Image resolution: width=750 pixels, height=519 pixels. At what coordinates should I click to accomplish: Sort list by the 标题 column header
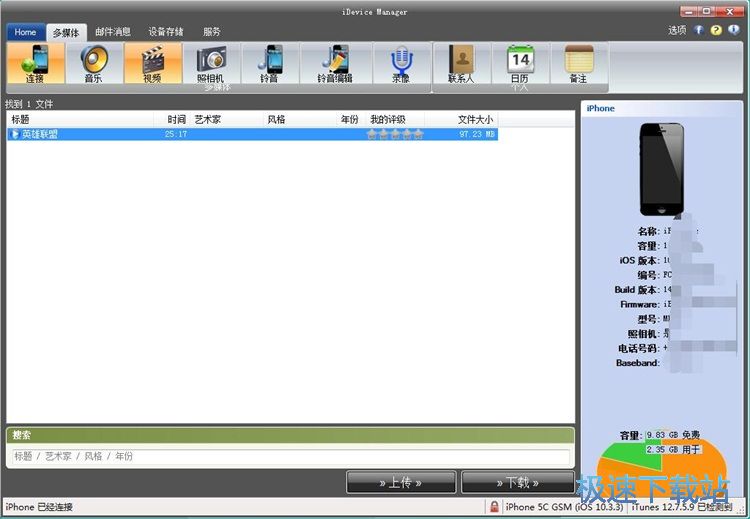[x=80, y=120]
